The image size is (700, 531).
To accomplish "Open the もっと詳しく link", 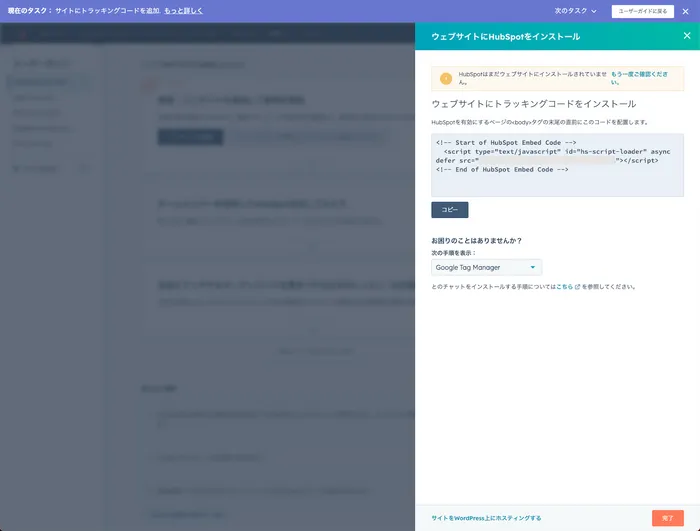I will click(x=183, y=11).
